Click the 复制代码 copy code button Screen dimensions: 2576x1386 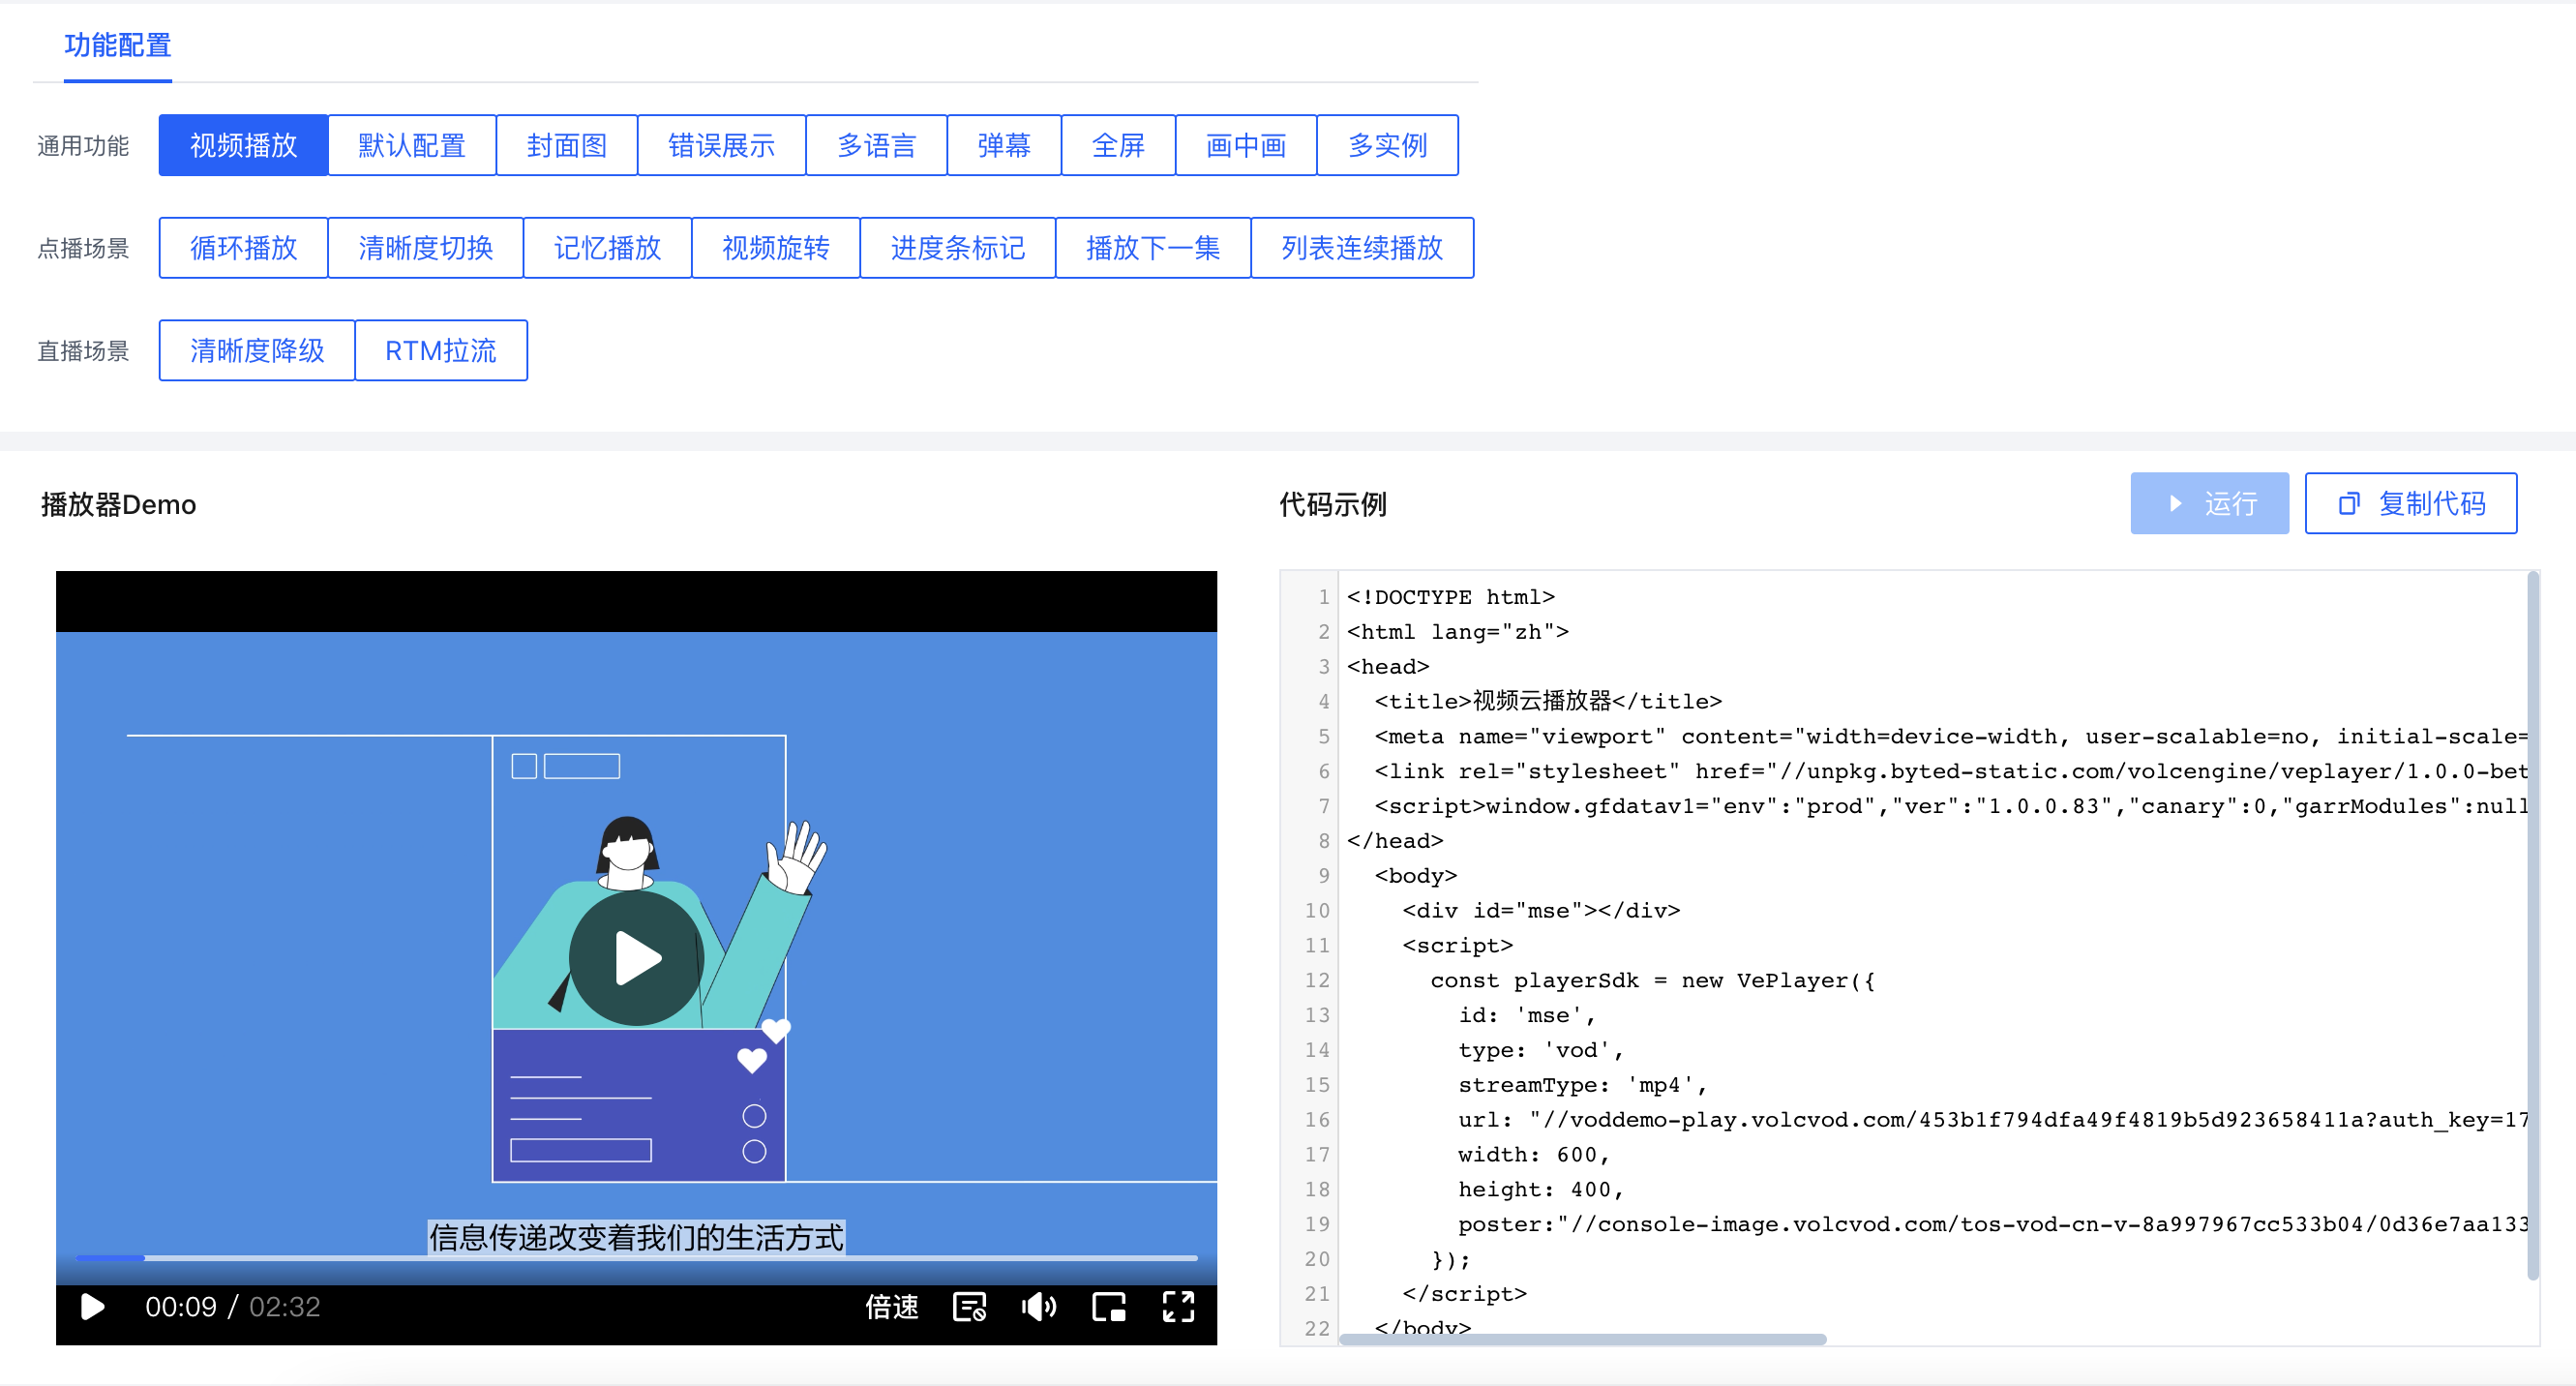[x=2410, y=503]
